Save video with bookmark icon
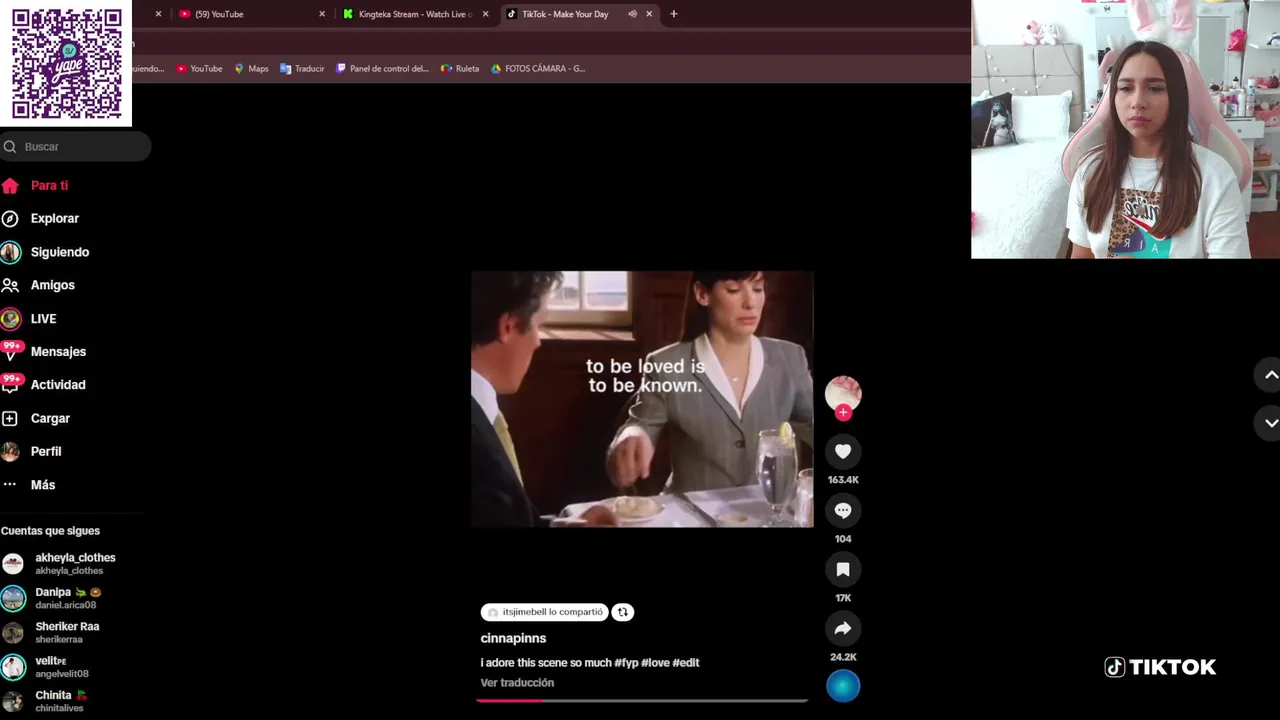 843,569
